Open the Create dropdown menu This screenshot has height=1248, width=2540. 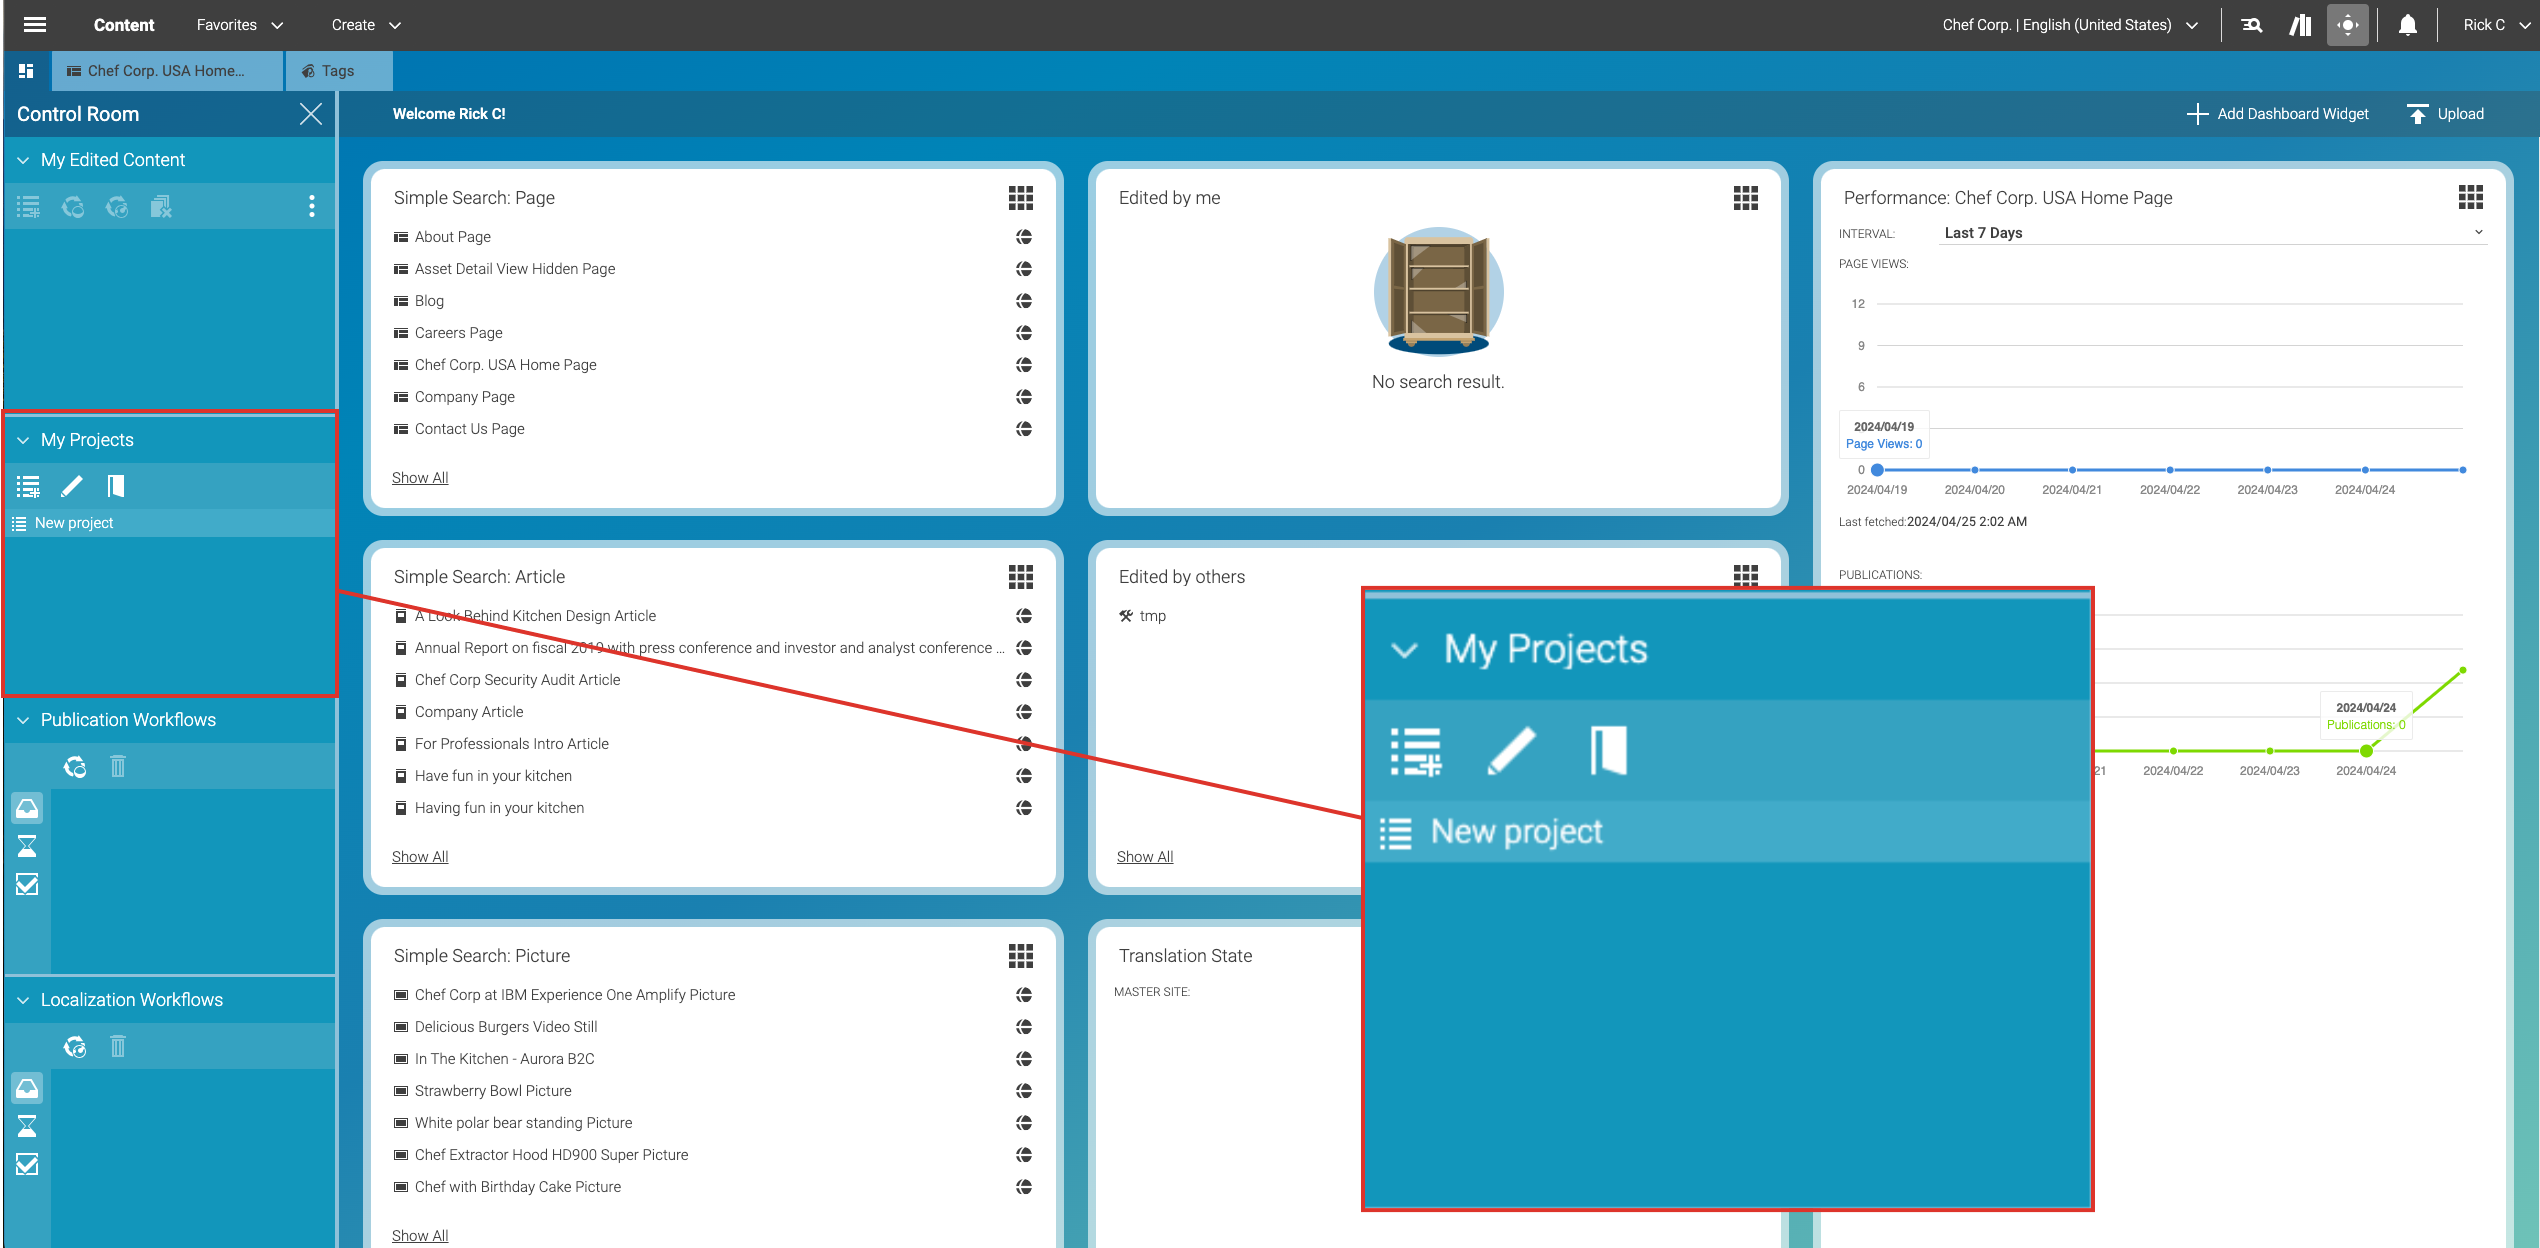coord(365,25)
